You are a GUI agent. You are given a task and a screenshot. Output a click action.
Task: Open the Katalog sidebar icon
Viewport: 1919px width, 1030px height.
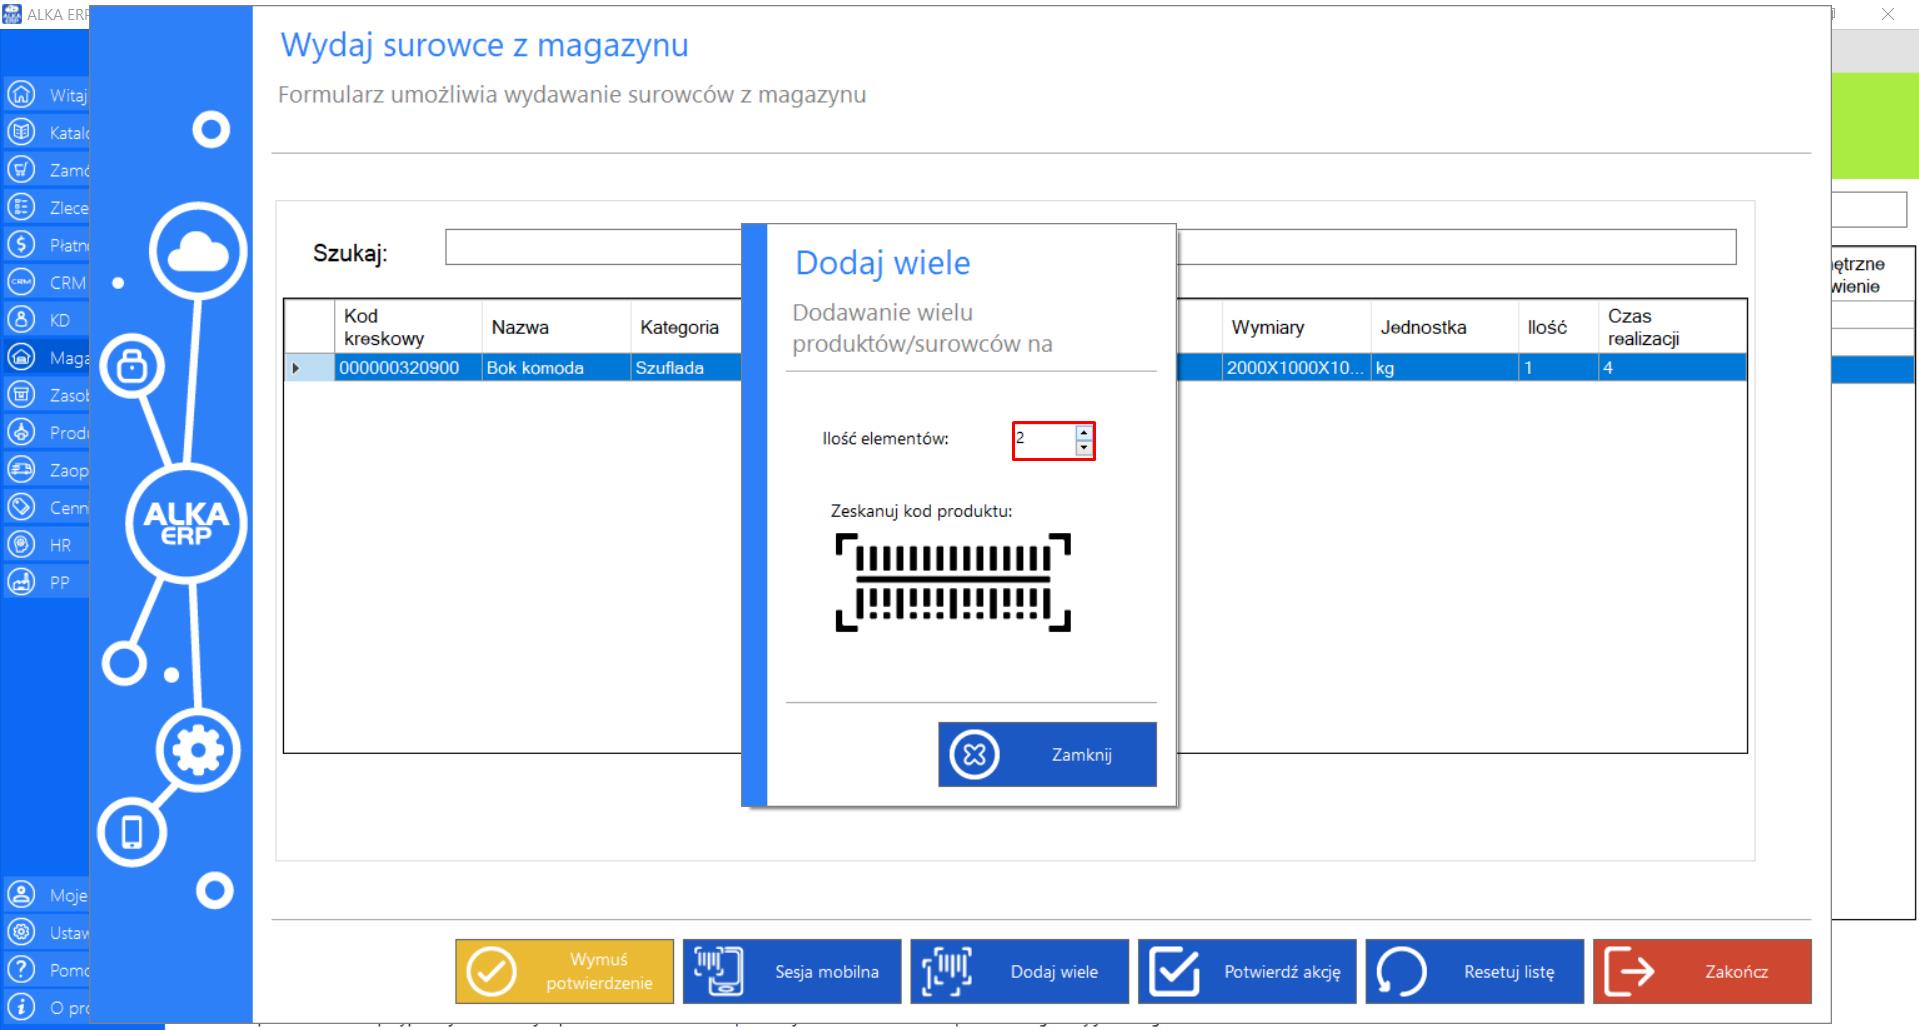point(21,132)
